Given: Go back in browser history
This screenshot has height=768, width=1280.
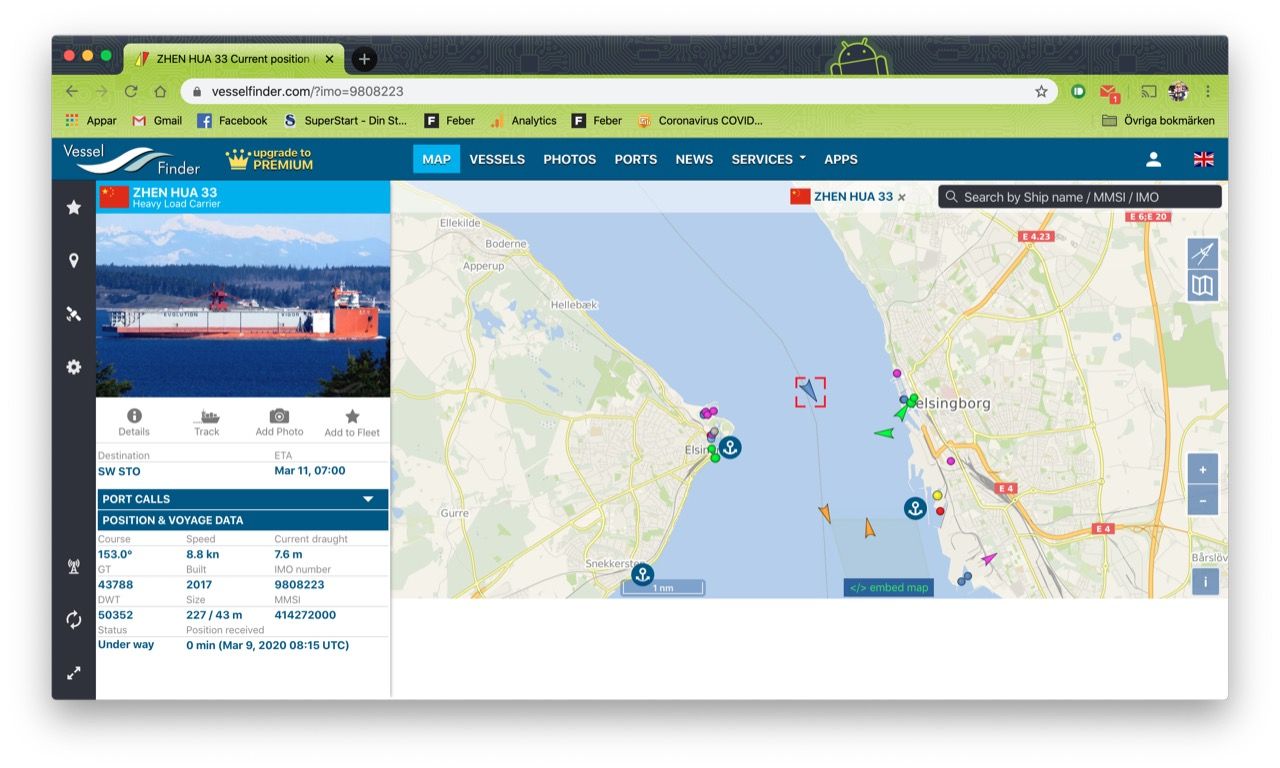Looking at the screenshot, I should coord(72,91).
